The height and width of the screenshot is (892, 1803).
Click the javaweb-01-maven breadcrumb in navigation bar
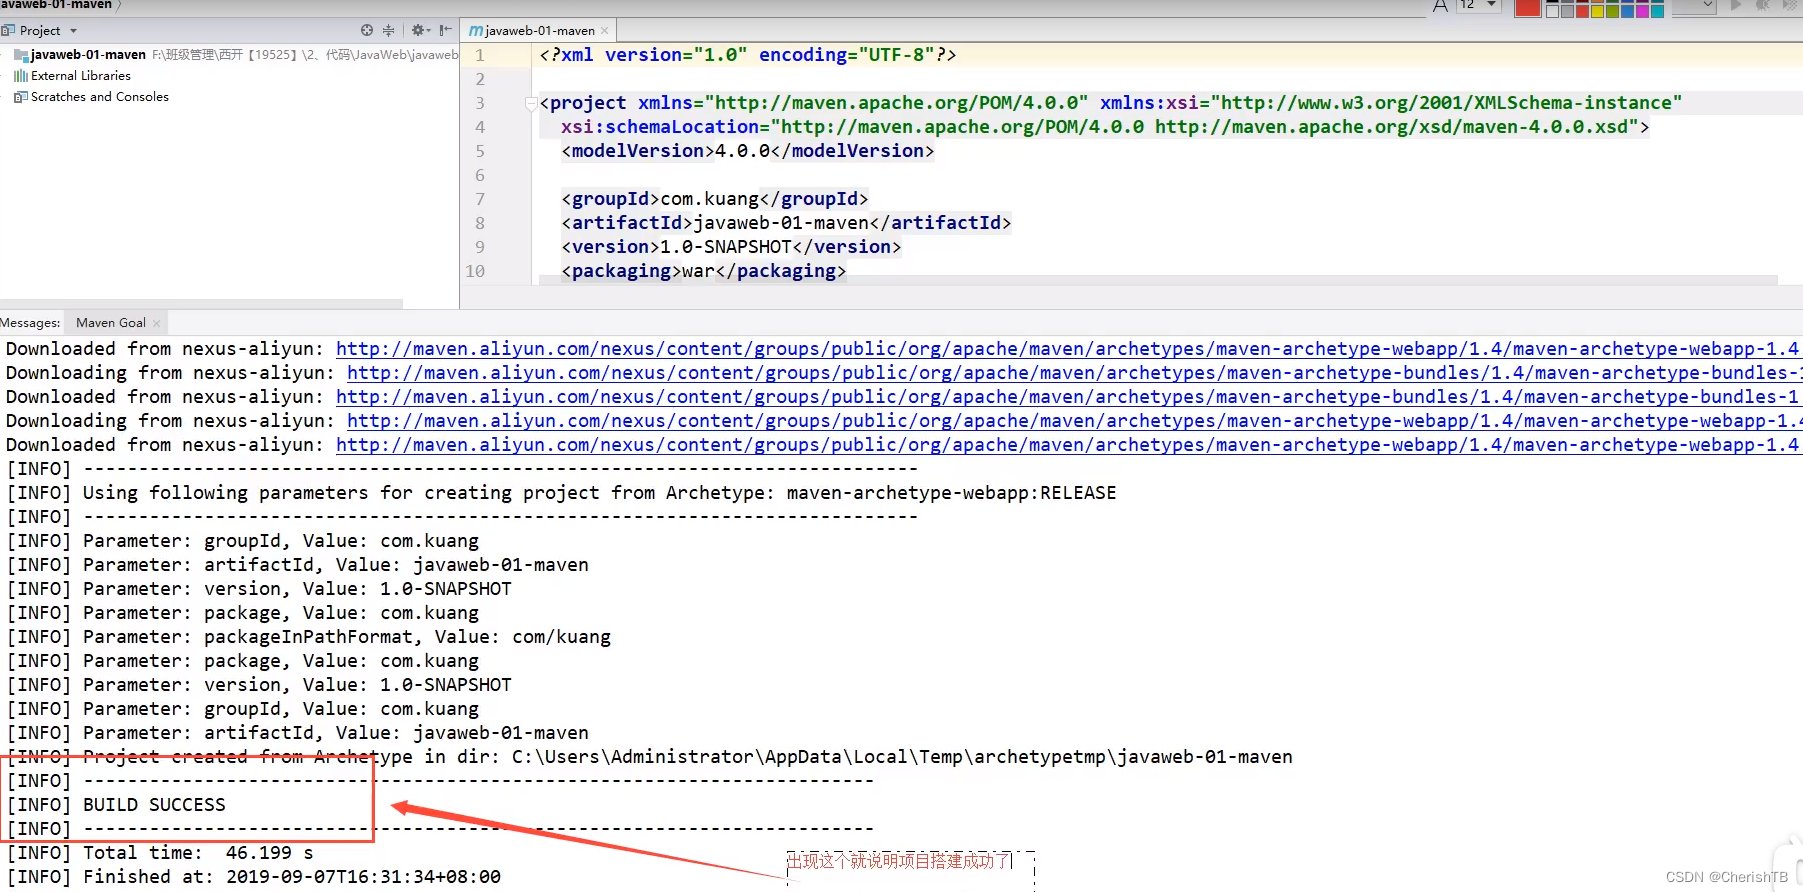[56, 5]
